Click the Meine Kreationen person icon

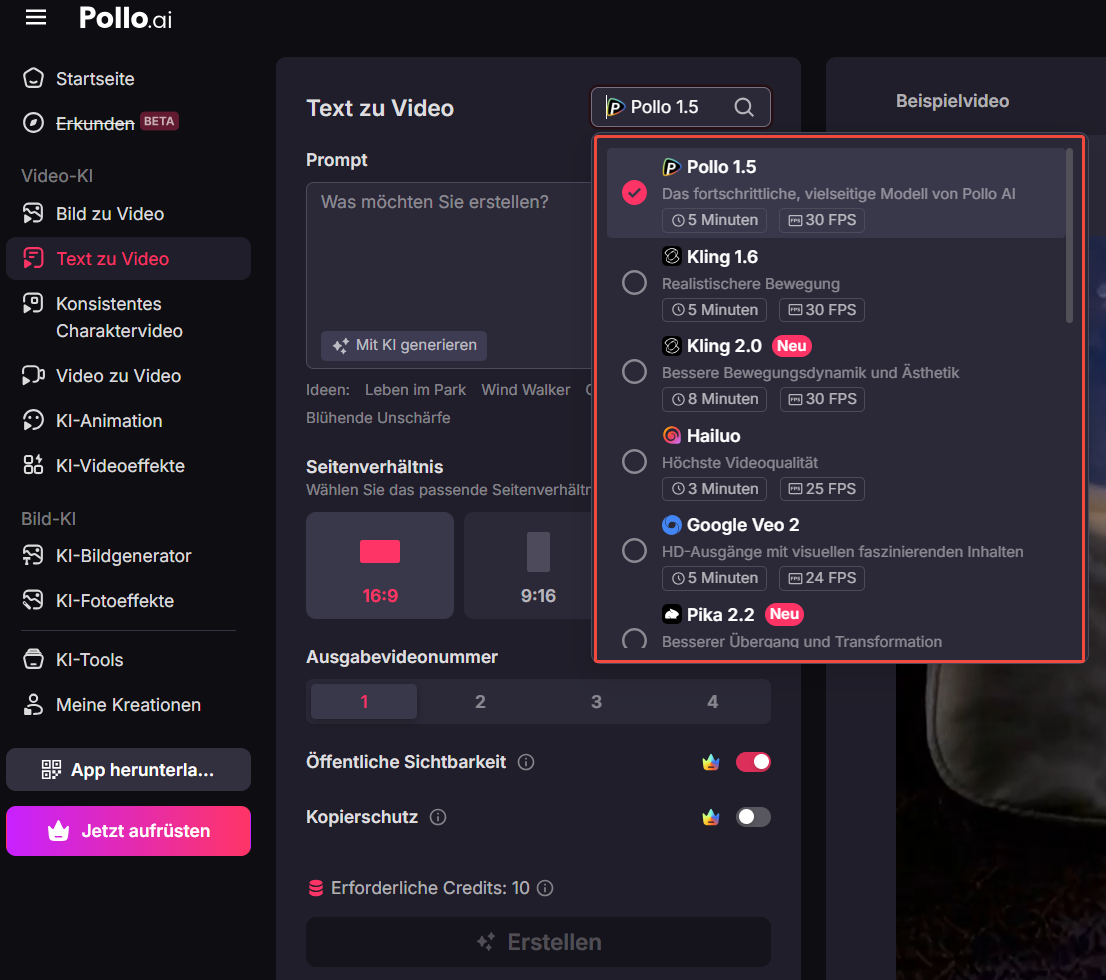point(33,704)
